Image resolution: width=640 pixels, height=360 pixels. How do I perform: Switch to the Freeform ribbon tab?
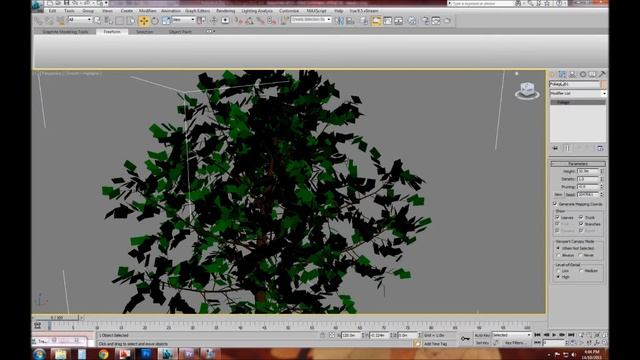[x=112, y=31]
